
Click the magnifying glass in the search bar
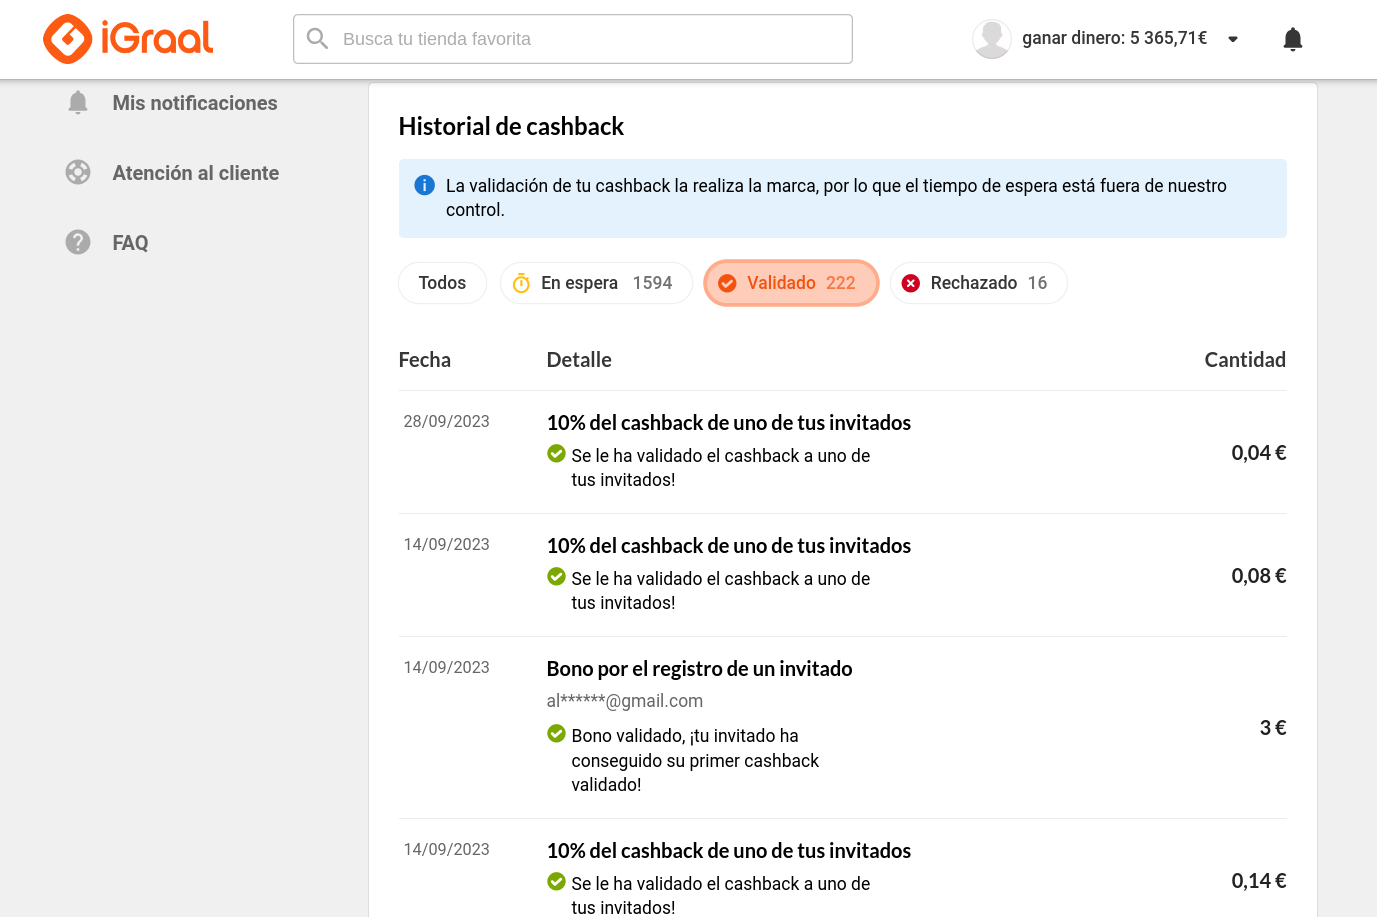pyautogui.click(x=318, y=38)
